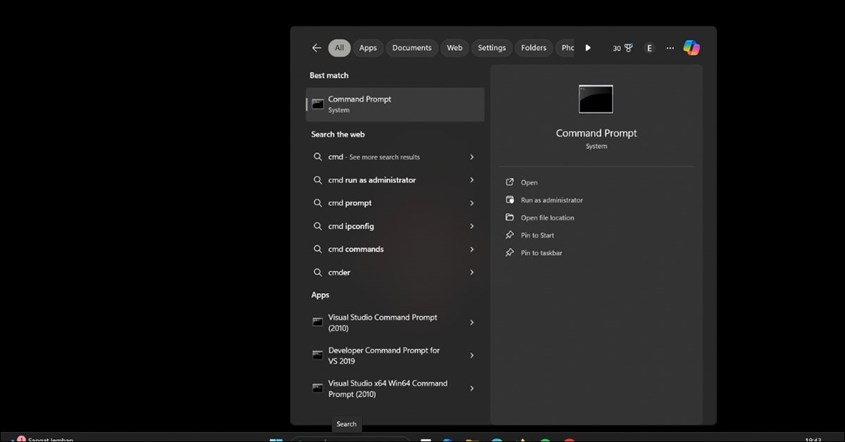The width and height of the screenshot is (845, 442).
Task: Expand the cmder suggestion chevron
Action: pos(472,272)
